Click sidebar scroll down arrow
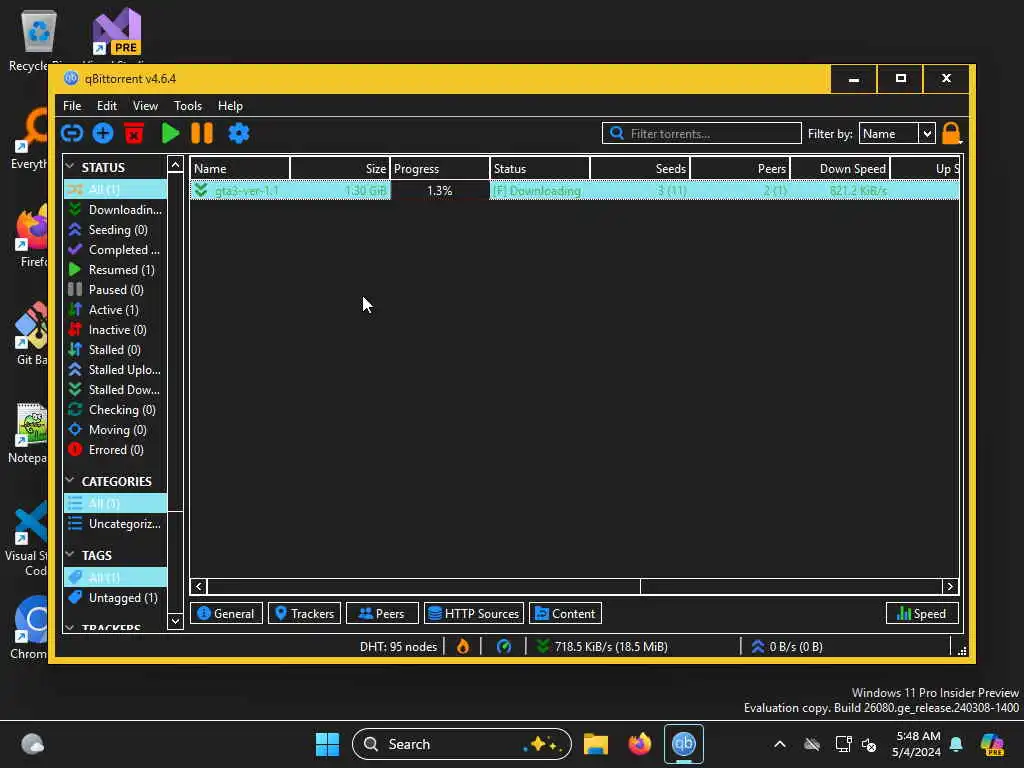 (x=175, y=620)
